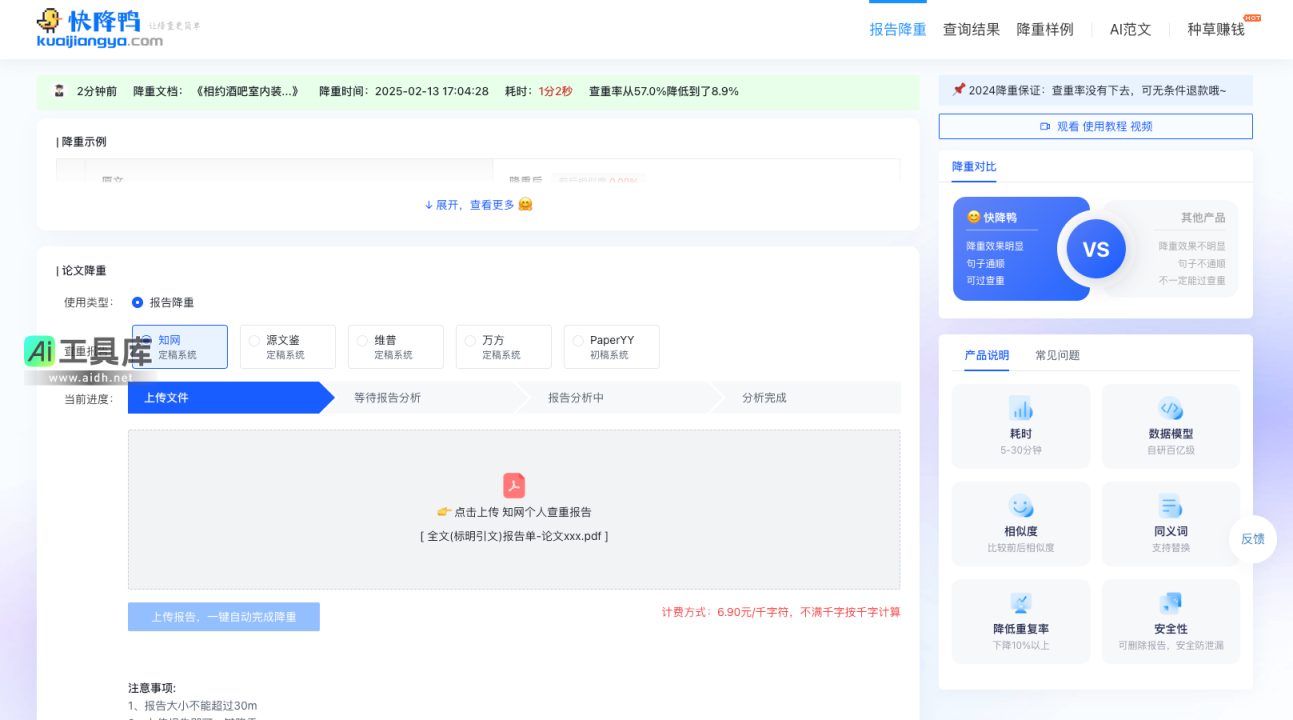The height and width of the screenshot is (720, 1293).
Task: Choose the 万方 定稿系统 option
Action: click(x=503, y=346)
